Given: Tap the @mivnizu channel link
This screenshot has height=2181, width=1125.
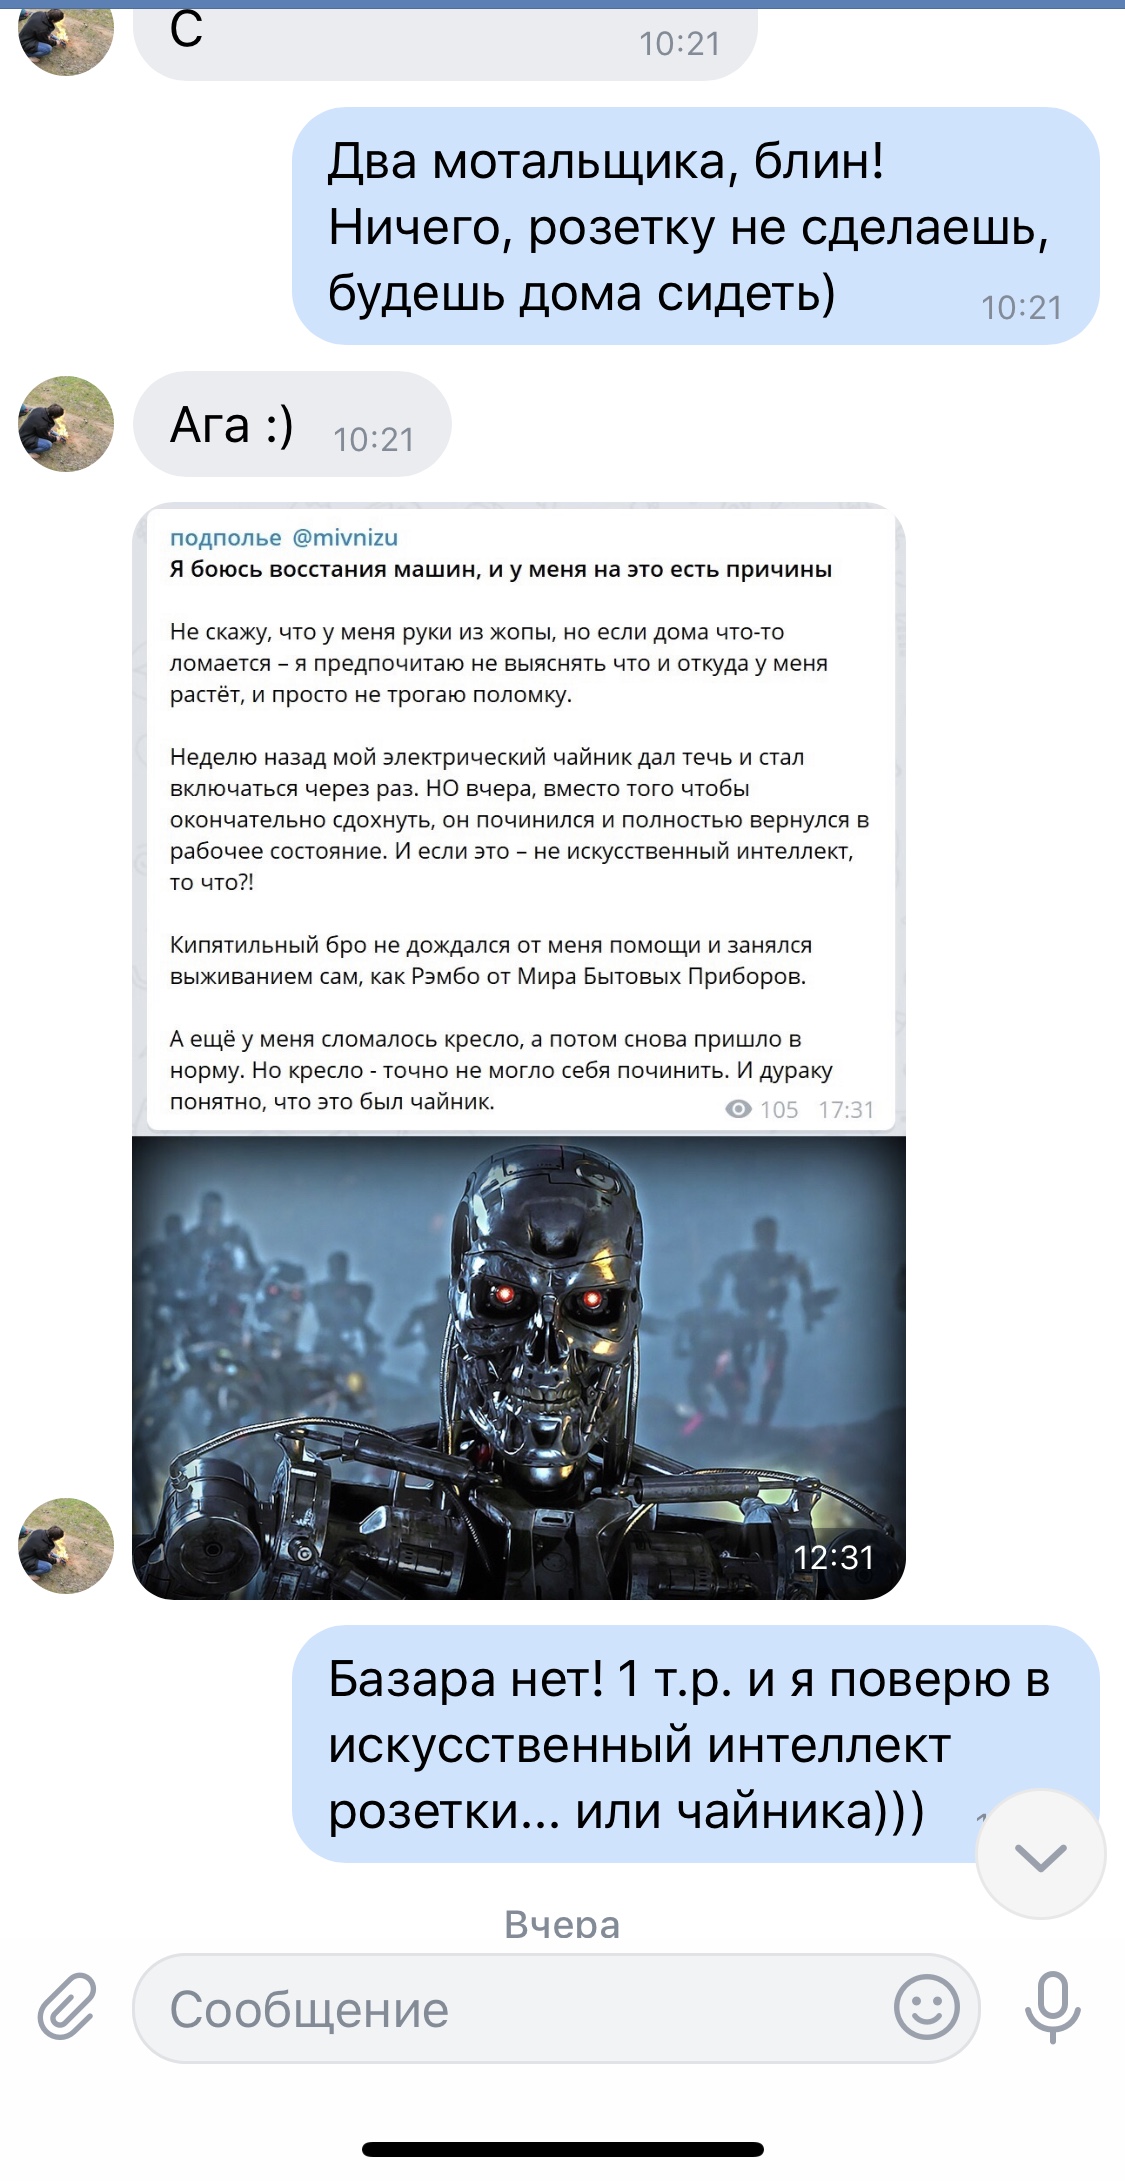Looking at the screenshot, I should (x=345, y=538).
